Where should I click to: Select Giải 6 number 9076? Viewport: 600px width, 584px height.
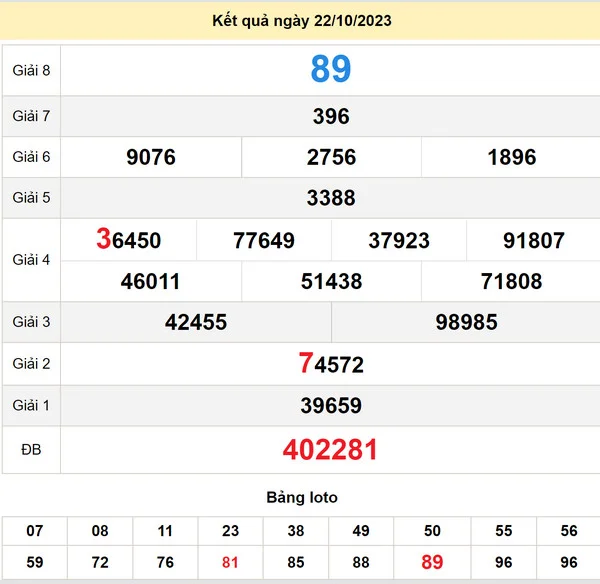[x=151, y=157]
